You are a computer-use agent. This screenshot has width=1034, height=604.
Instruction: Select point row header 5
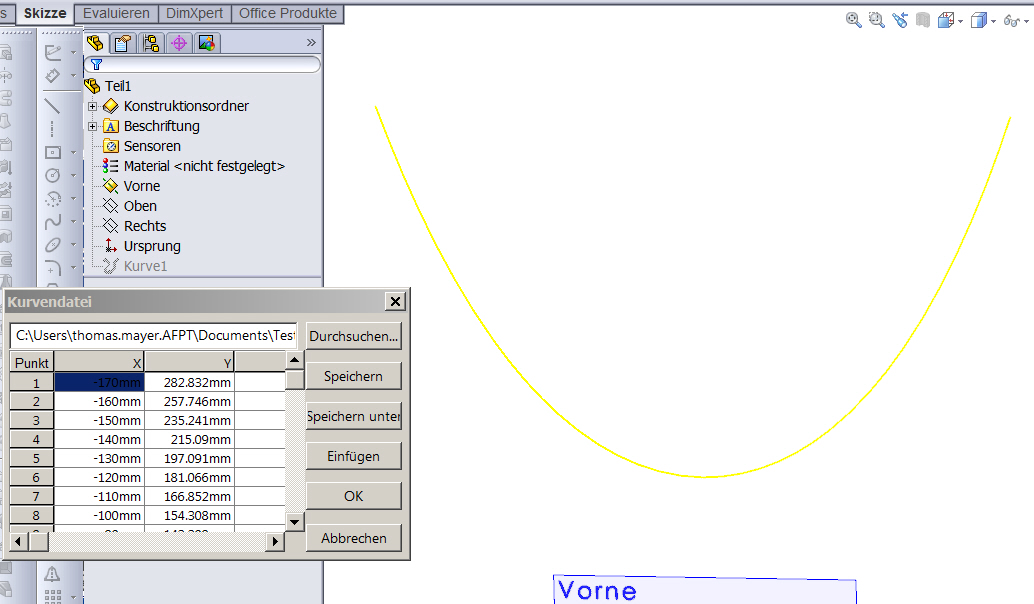32,458
